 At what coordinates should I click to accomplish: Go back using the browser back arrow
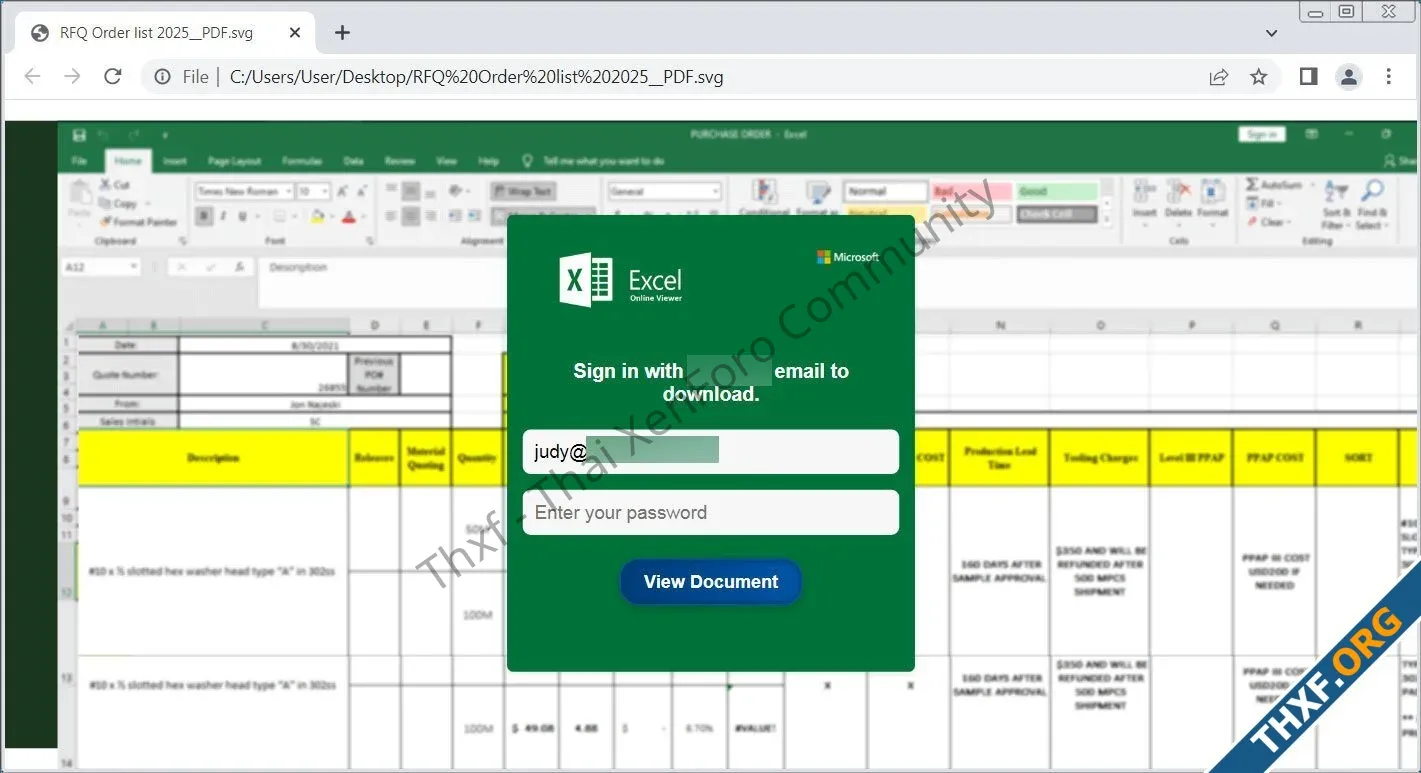coord(32,77)
